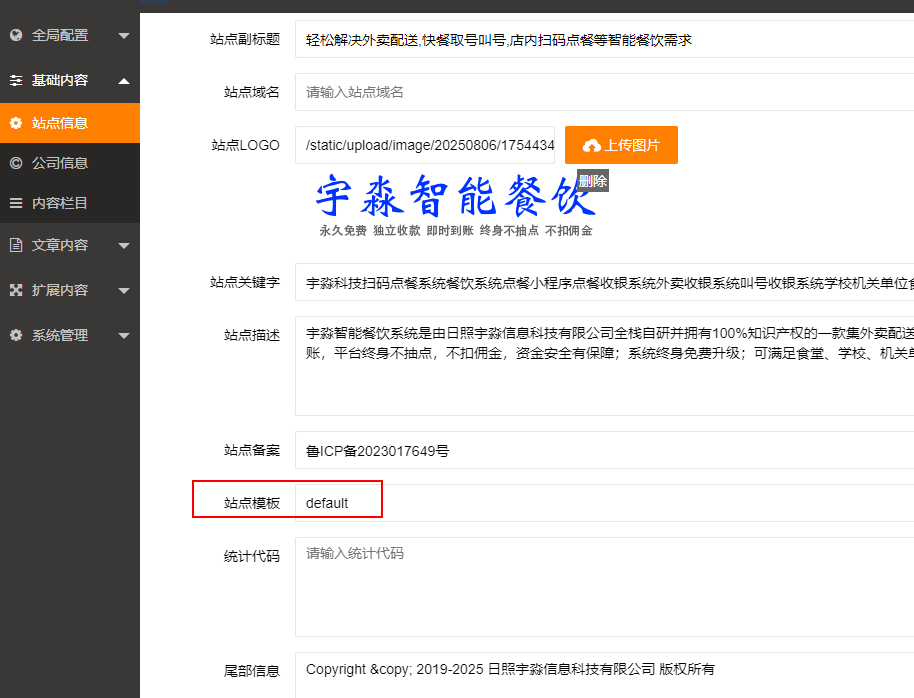
Task: Click the gear icon beside 站点信息
Action: (x=16, y=123)
